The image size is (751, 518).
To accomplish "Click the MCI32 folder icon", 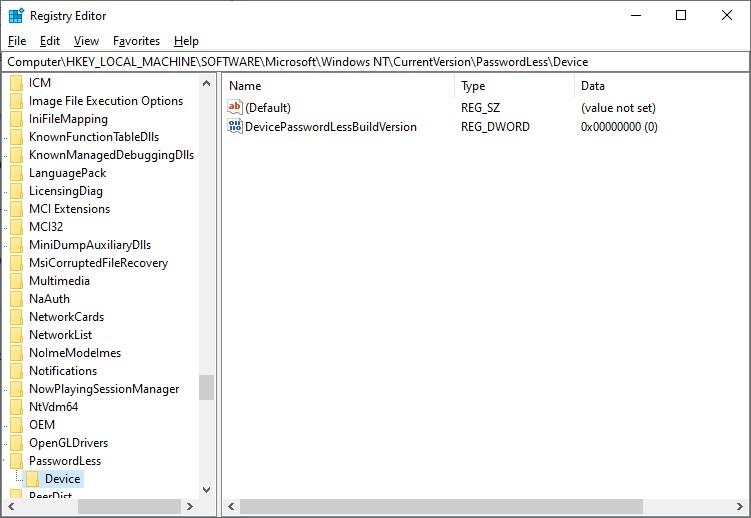I will pos(17,227).
